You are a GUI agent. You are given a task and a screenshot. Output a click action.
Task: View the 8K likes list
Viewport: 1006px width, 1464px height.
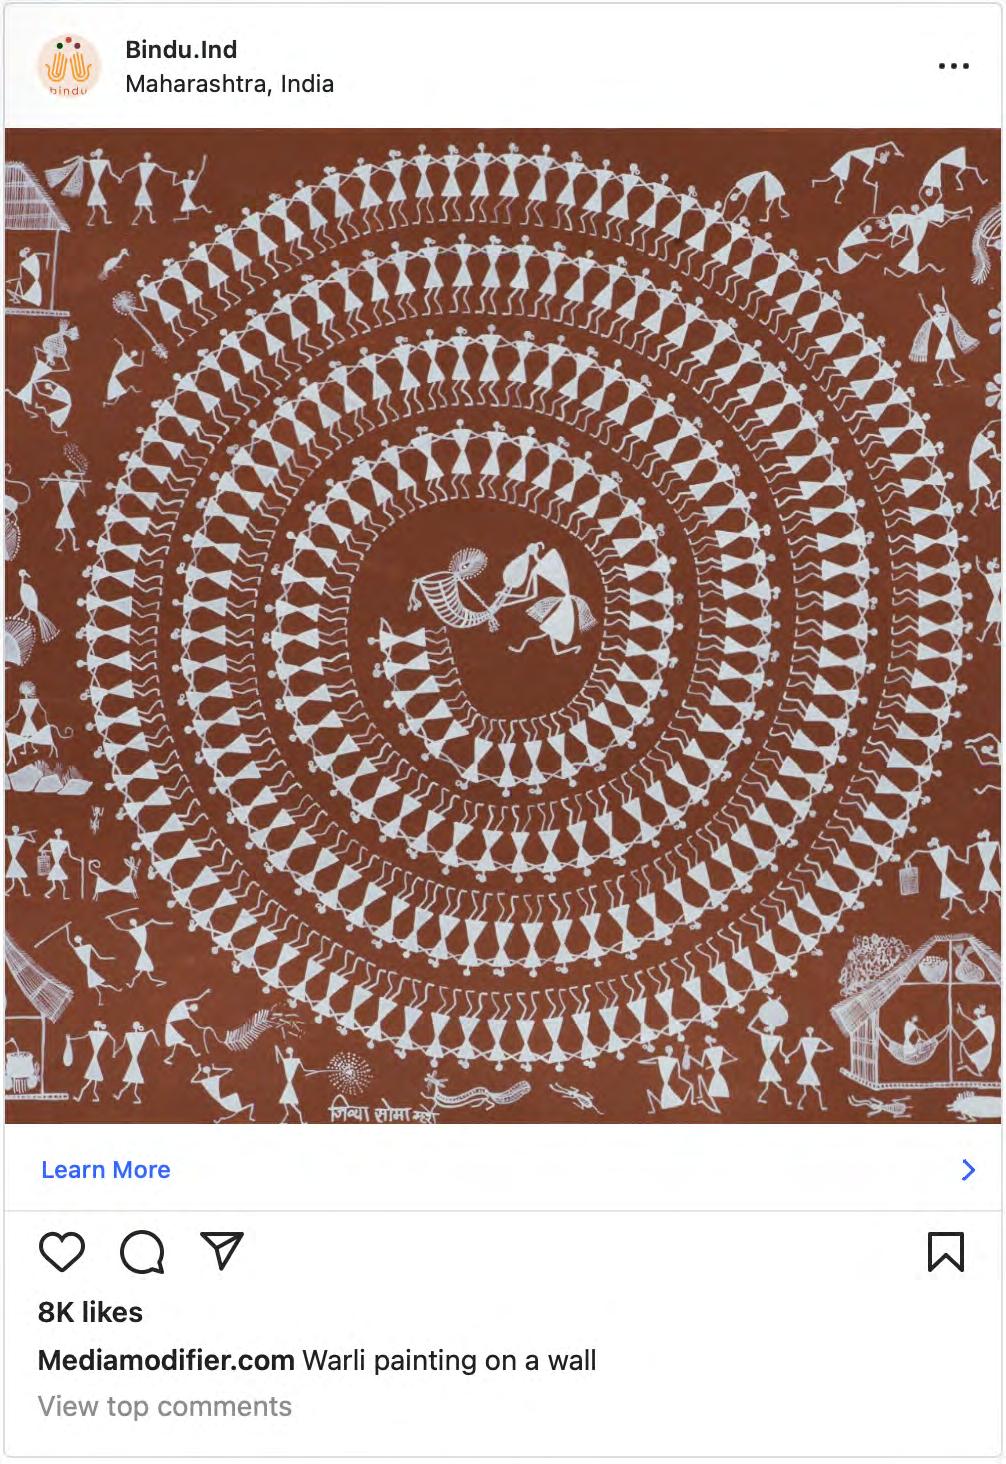90,1312
